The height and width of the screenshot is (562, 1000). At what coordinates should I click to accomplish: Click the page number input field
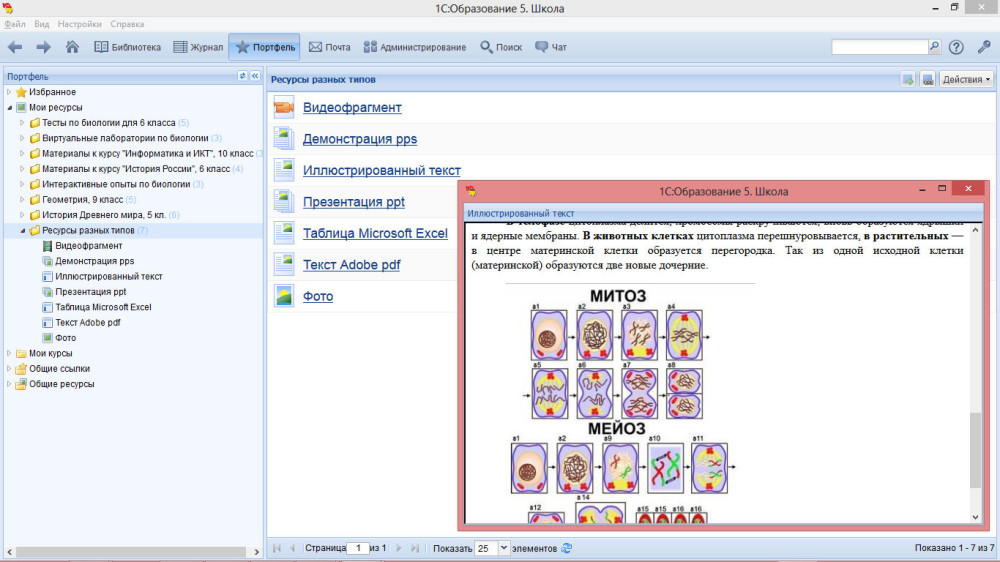click(x=358, y=548)
